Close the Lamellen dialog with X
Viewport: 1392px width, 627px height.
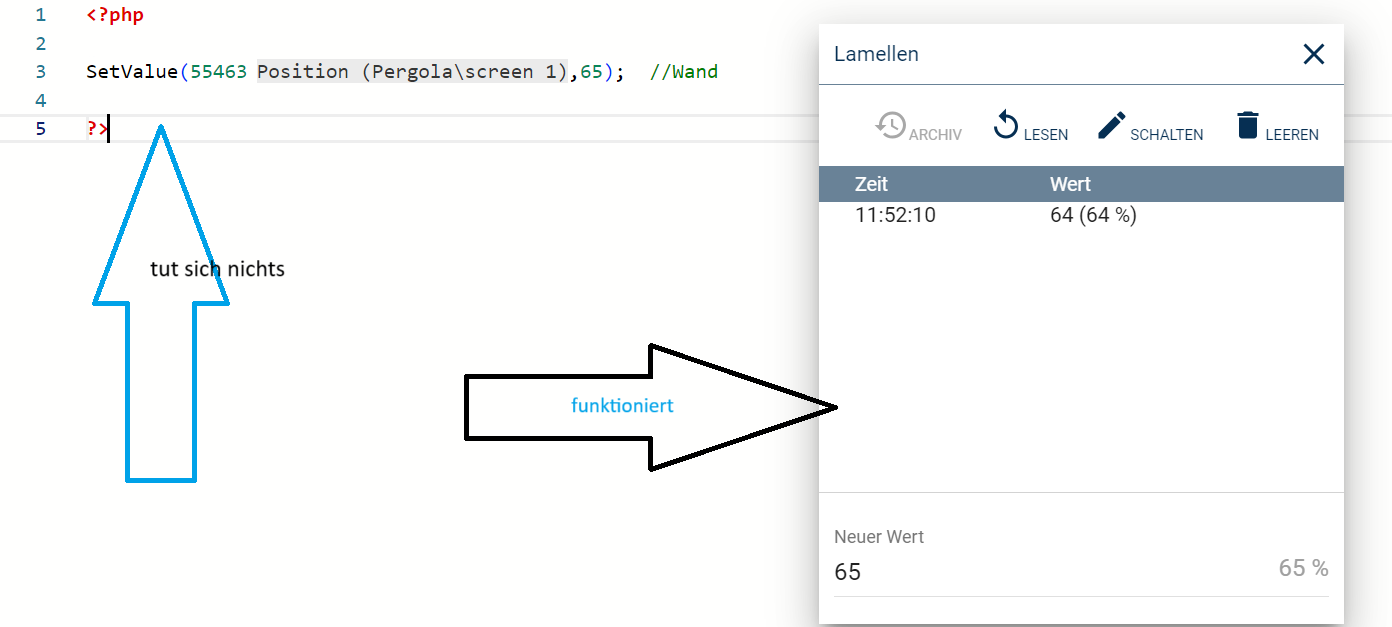click(1313, 54)
